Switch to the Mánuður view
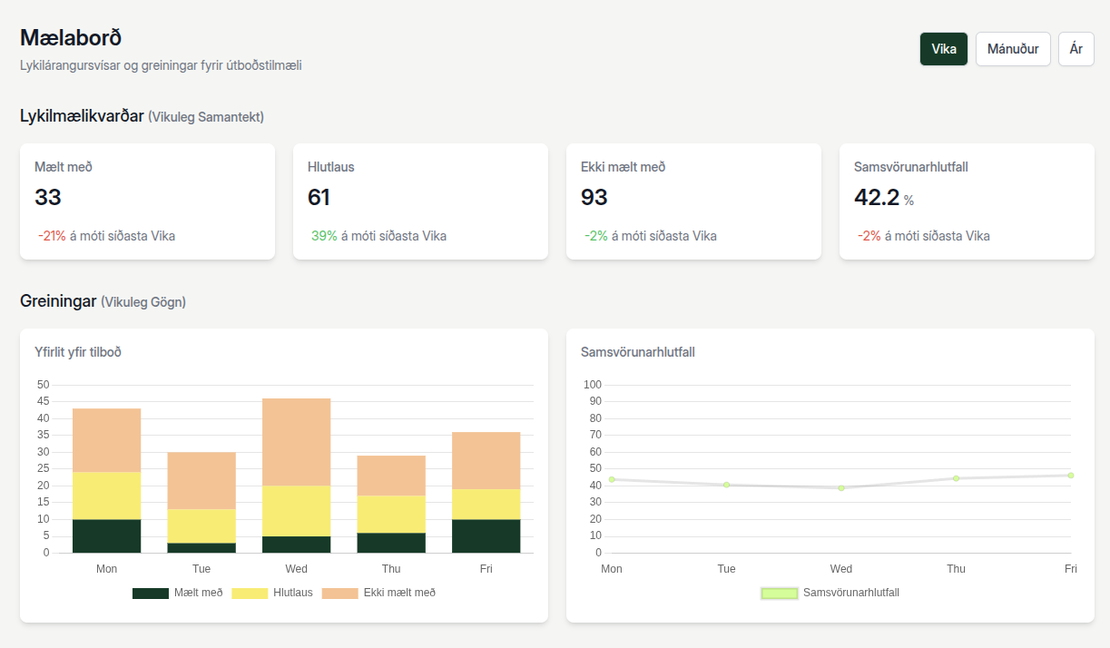 (x=1012, y=49)
